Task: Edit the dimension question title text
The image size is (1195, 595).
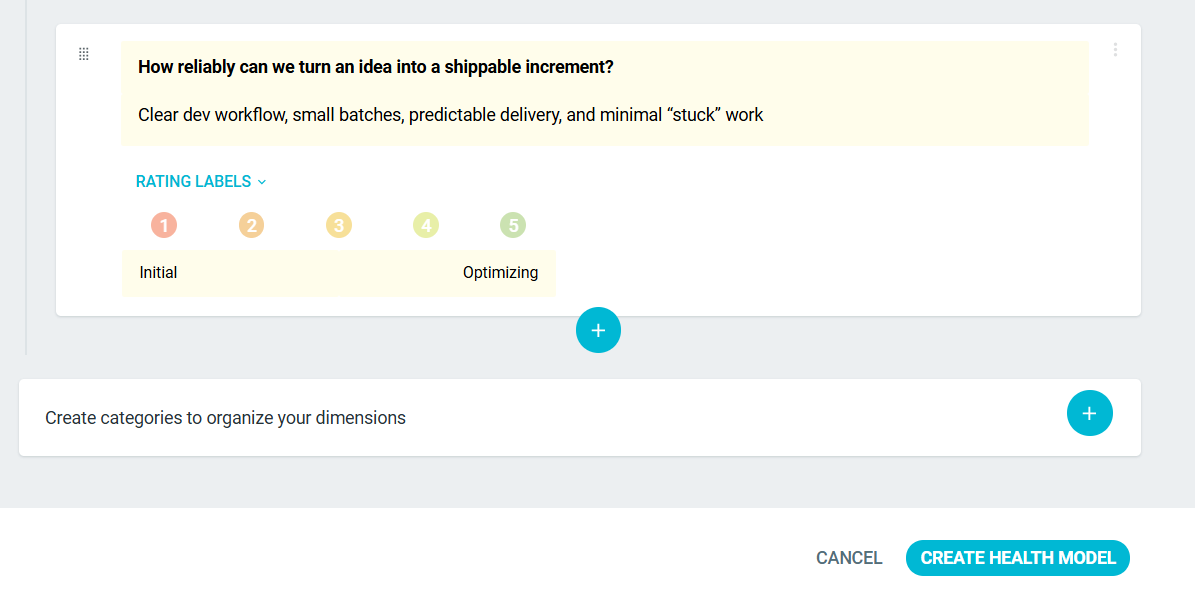Action: (376, 67)
